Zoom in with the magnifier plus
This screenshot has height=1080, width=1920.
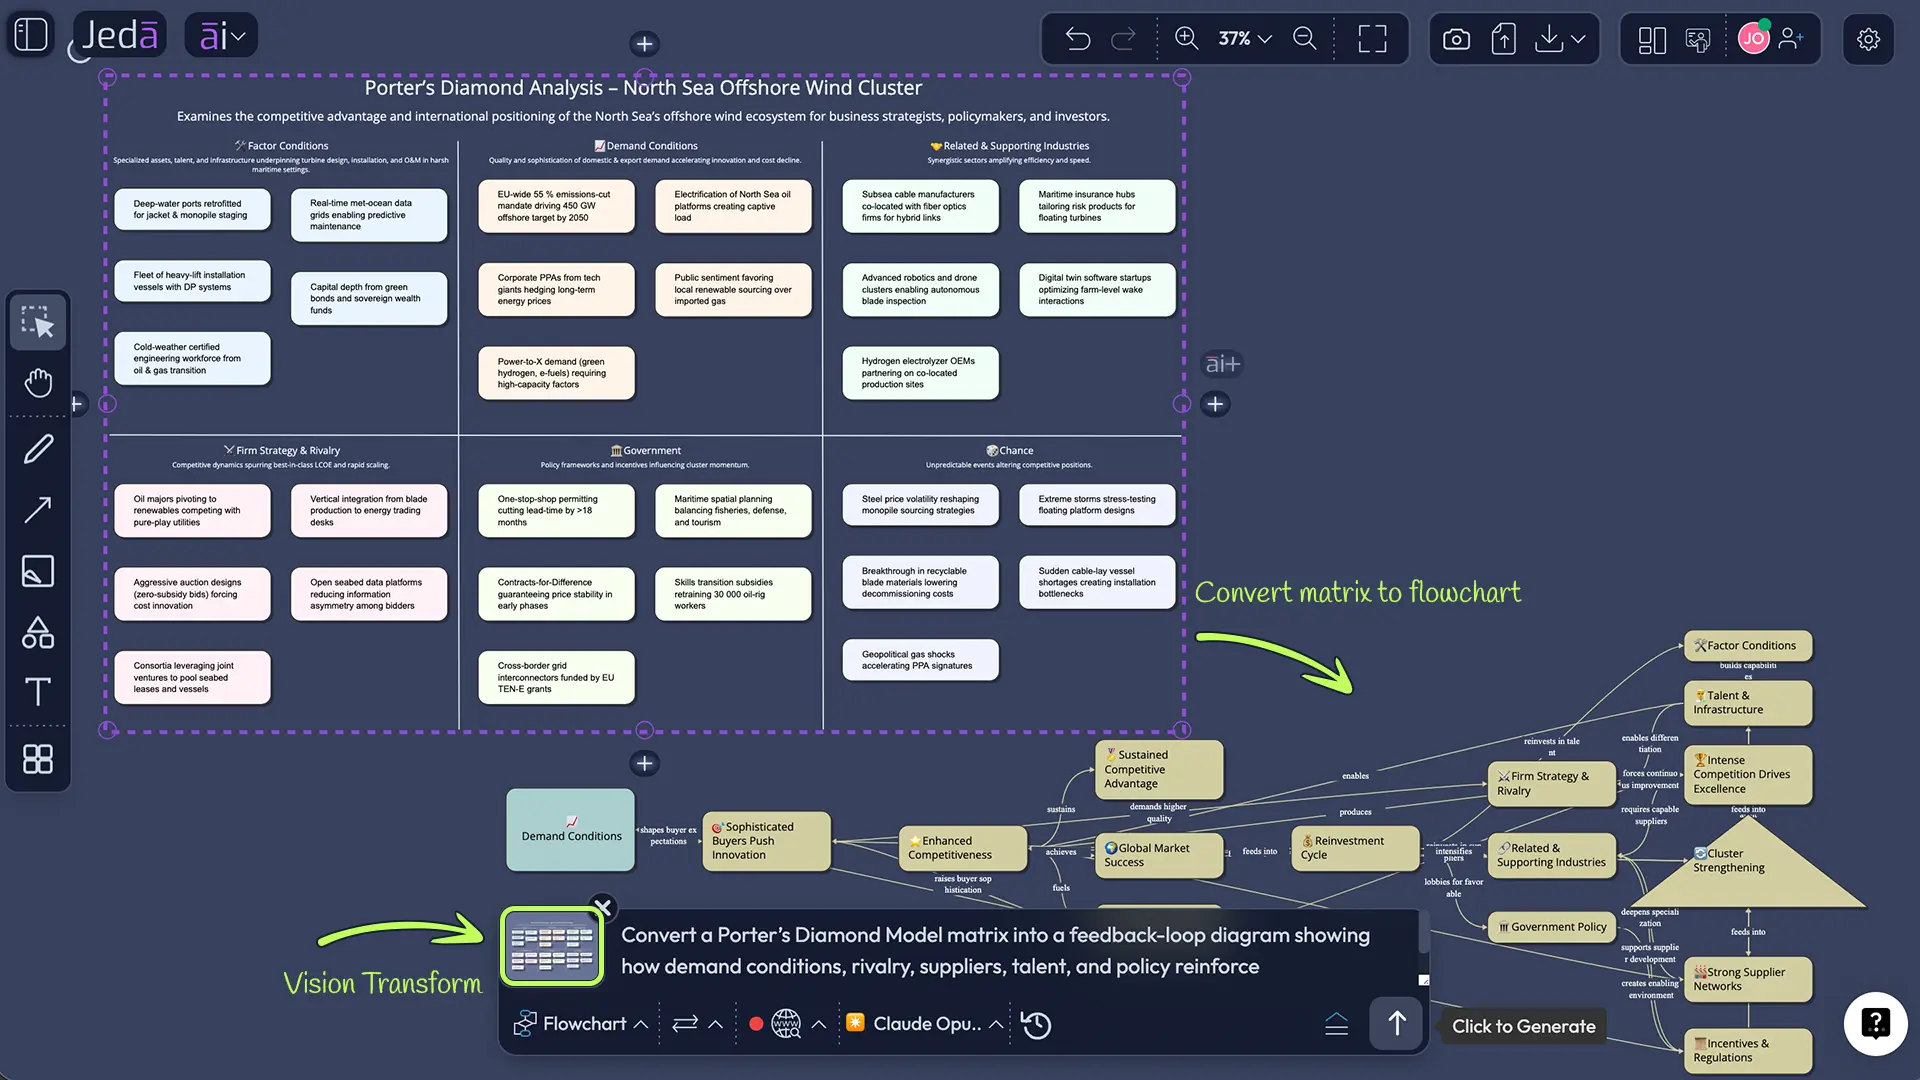(1186, 39)
